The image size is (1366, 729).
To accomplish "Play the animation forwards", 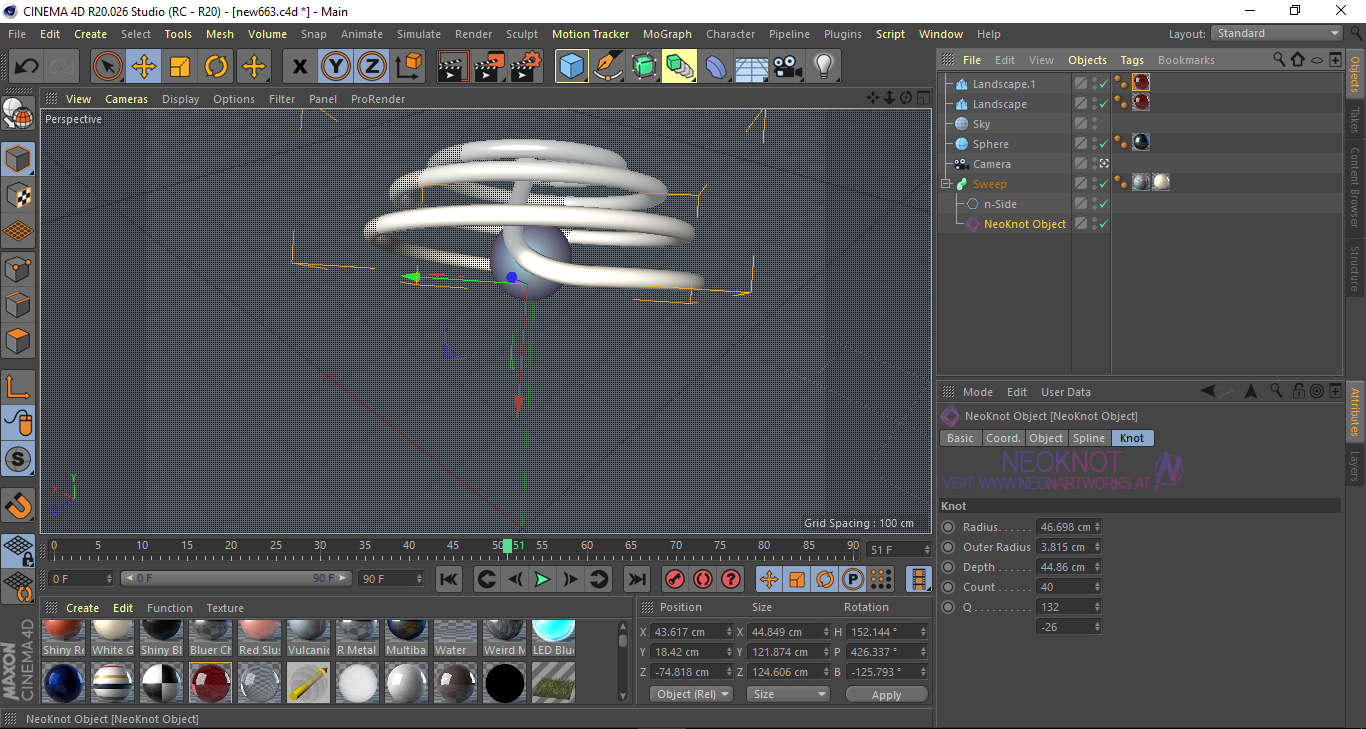I will [542, 579].
